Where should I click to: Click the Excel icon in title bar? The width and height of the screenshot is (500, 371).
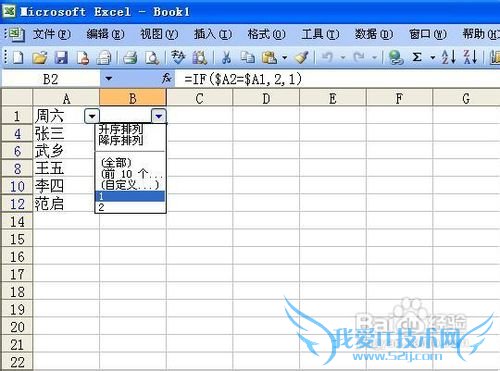9,11
